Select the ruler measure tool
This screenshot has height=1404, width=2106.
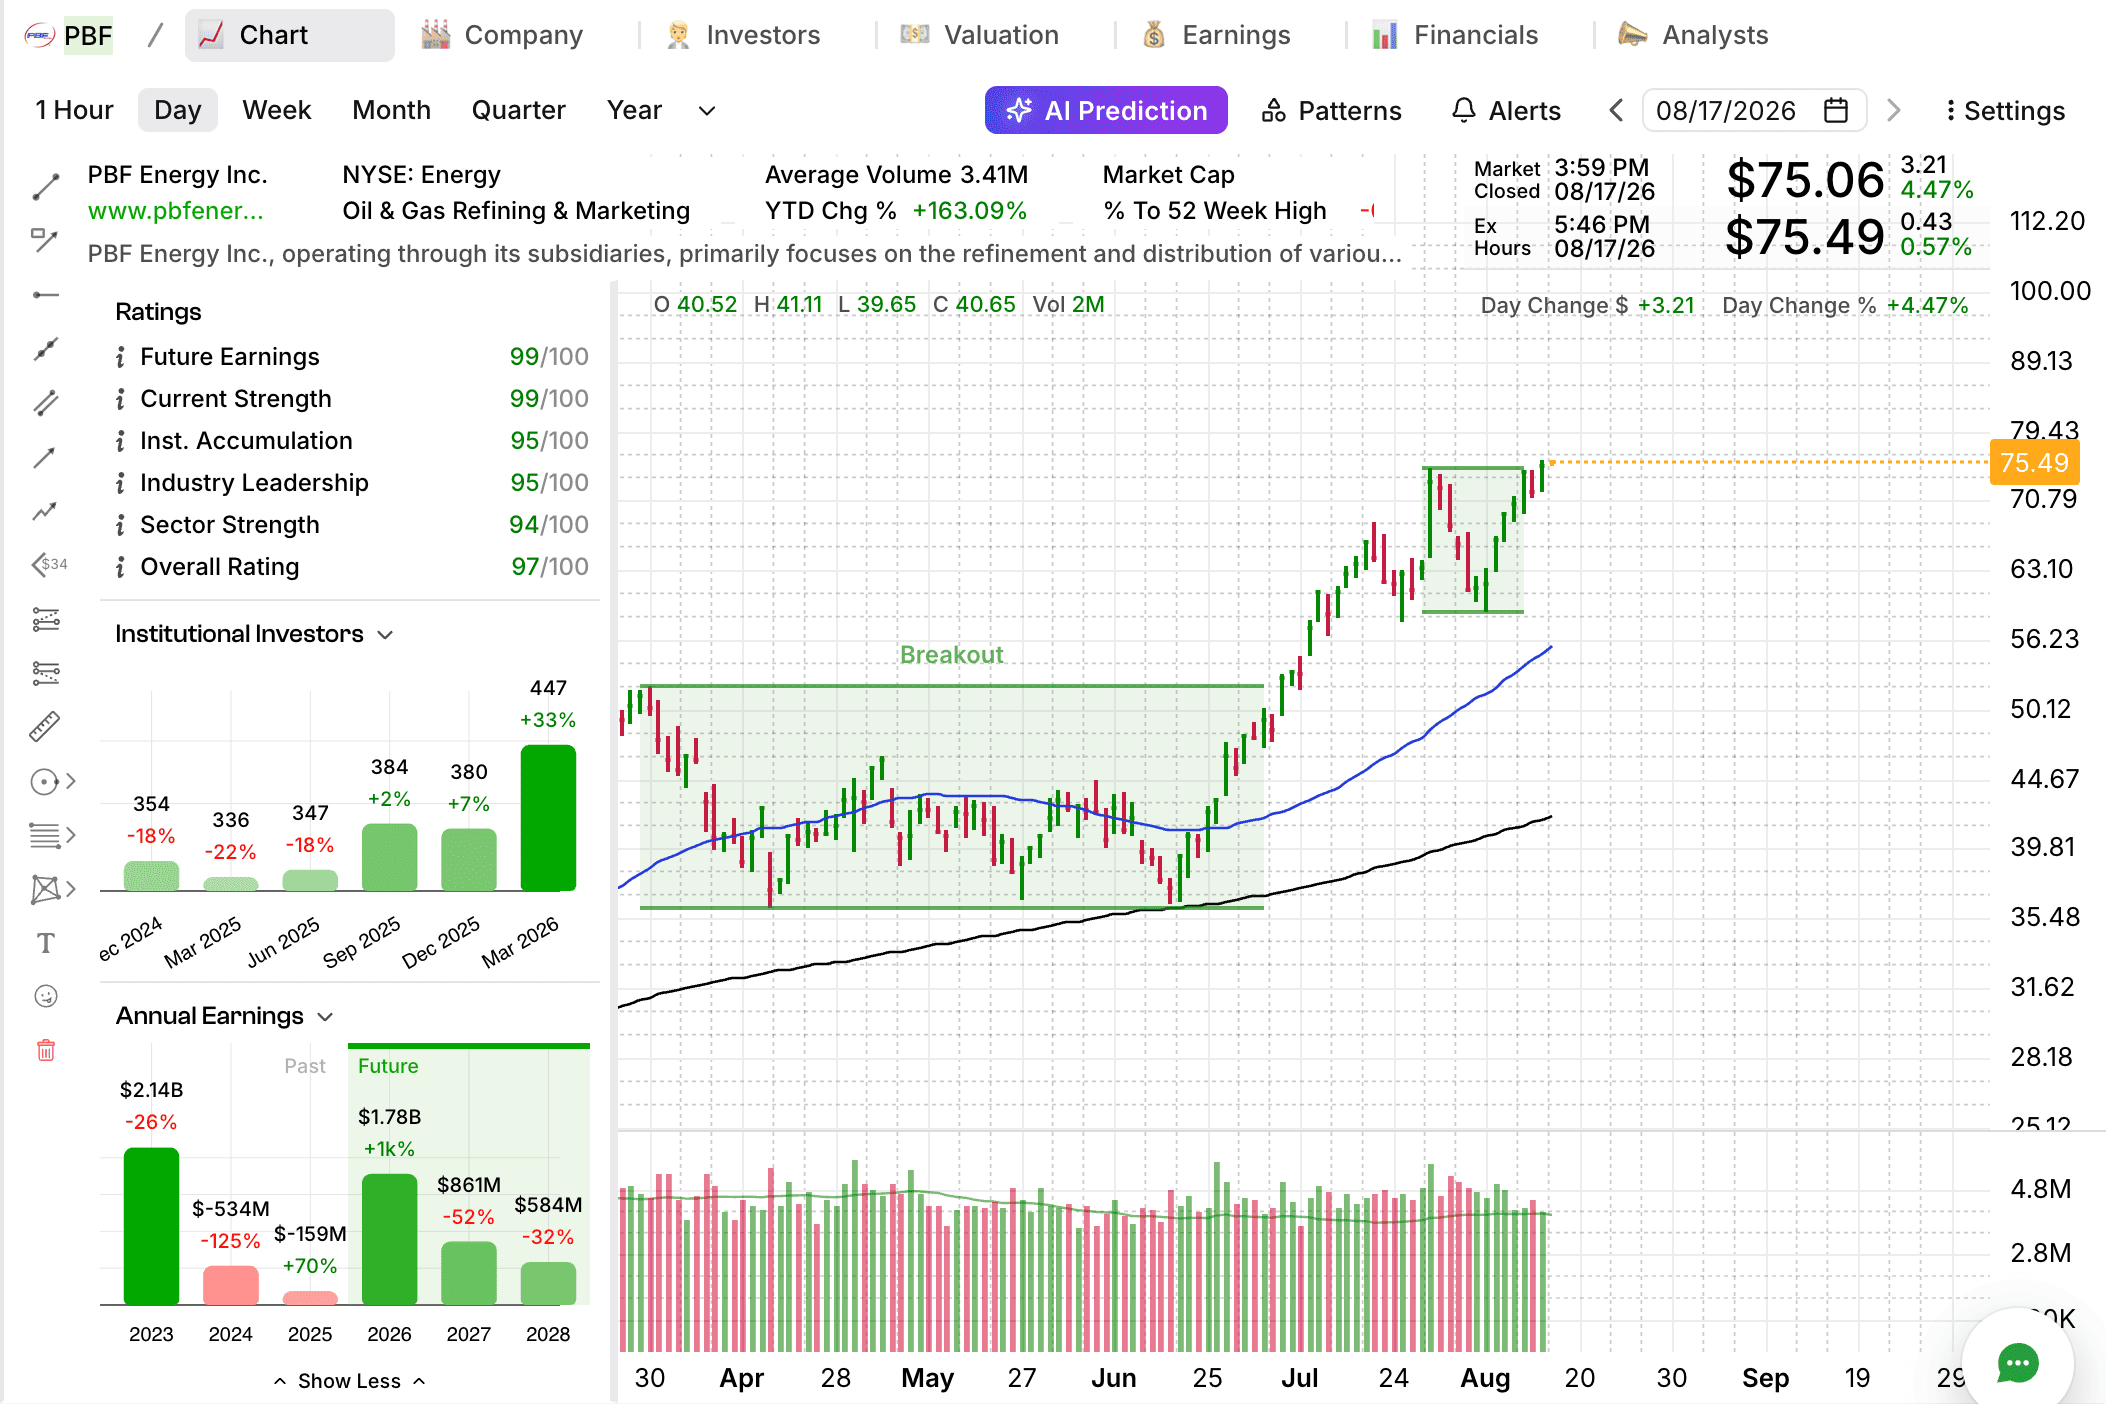coord(46,726)
